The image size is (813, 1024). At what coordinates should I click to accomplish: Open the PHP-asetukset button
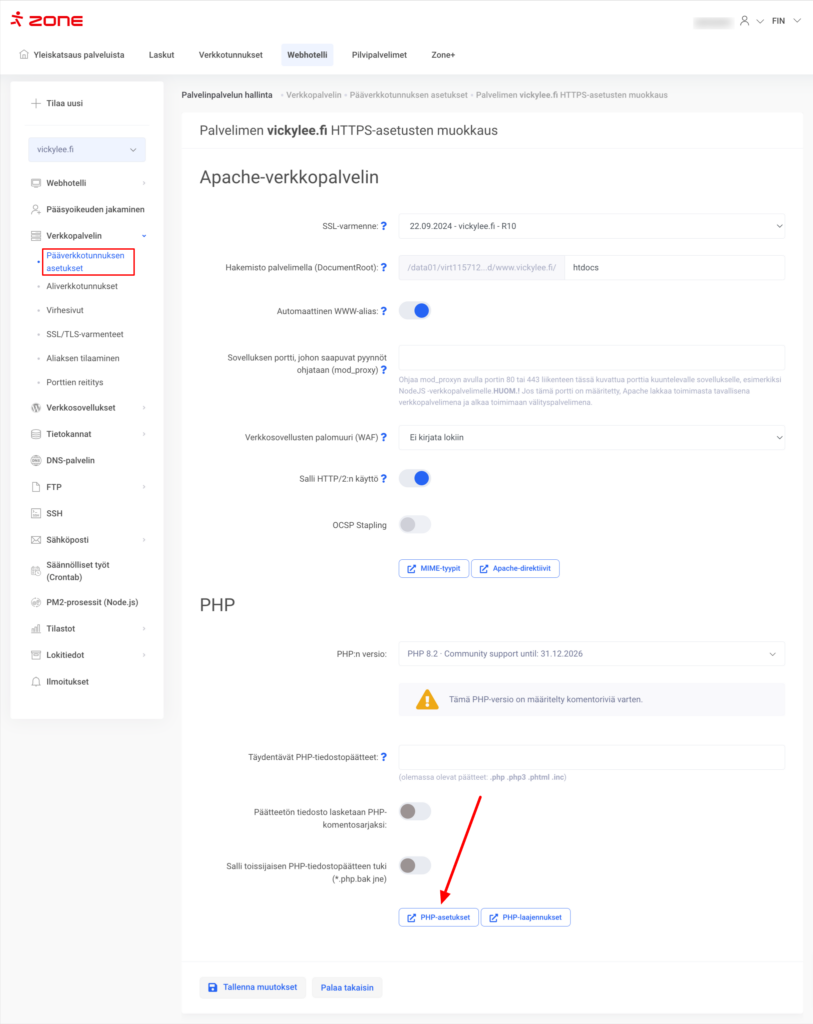pyautogui.click(x=438, y=917)
